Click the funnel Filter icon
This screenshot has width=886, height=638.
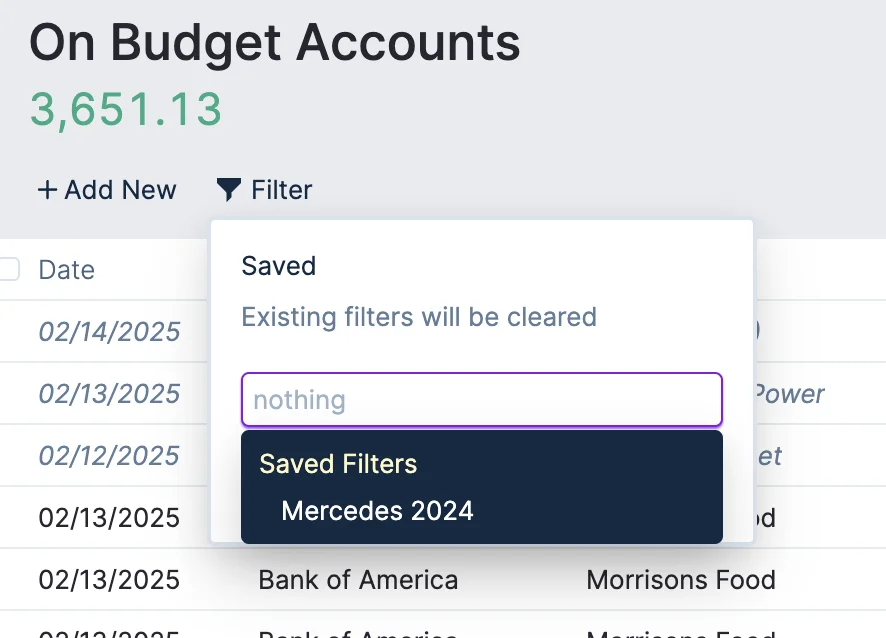[x=229, y=190]
